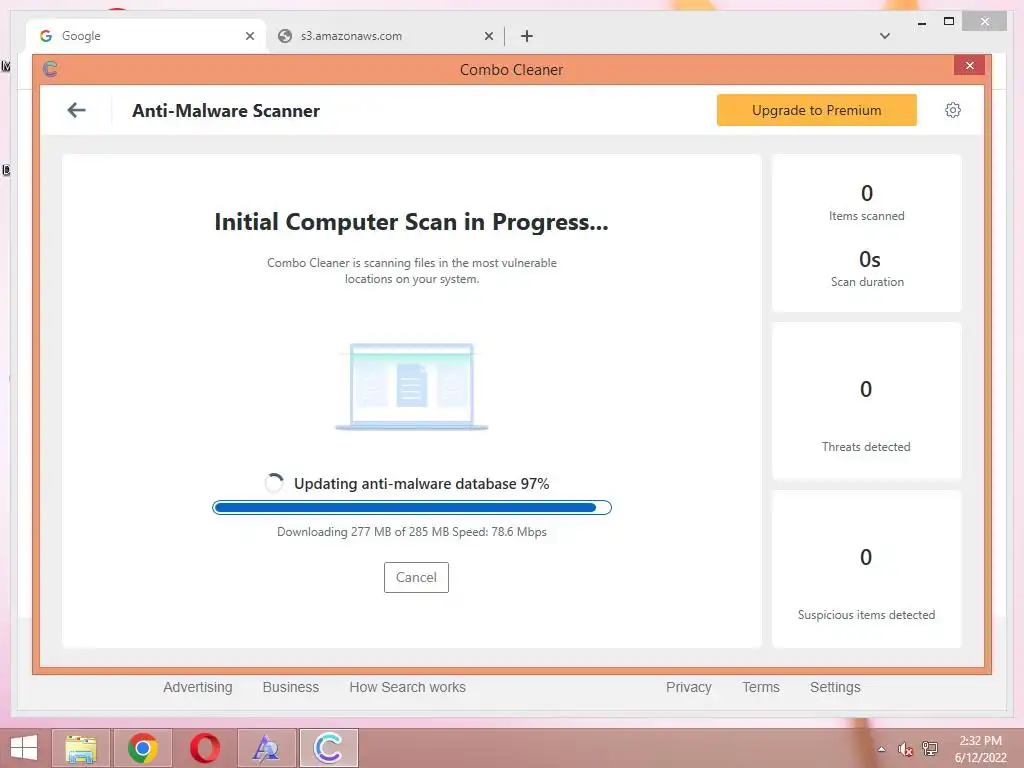Open Combo Cleaner settings gear

[x=952, y=110]
